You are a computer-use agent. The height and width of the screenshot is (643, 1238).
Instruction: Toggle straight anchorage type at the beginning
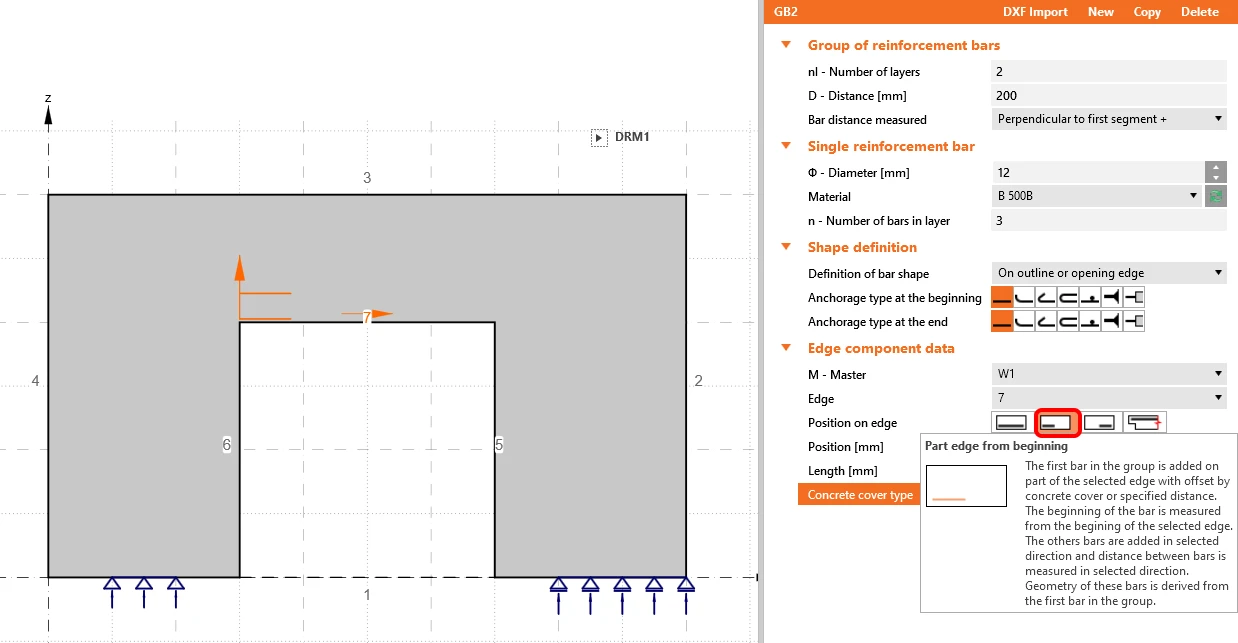coord(1002,298)
